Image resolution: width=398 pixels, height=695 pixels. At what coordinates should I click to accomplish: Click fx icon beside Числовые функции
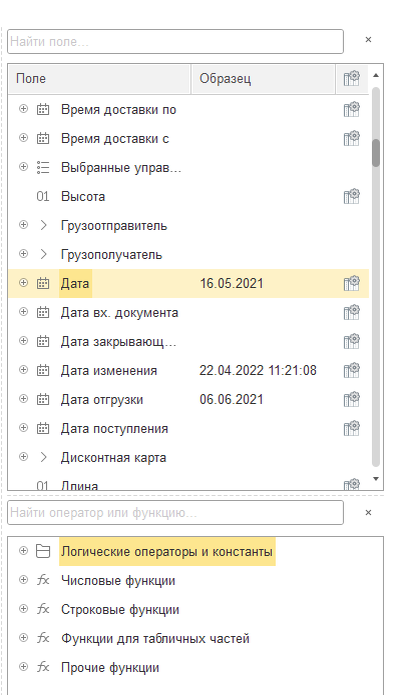[x=43, y=580]
